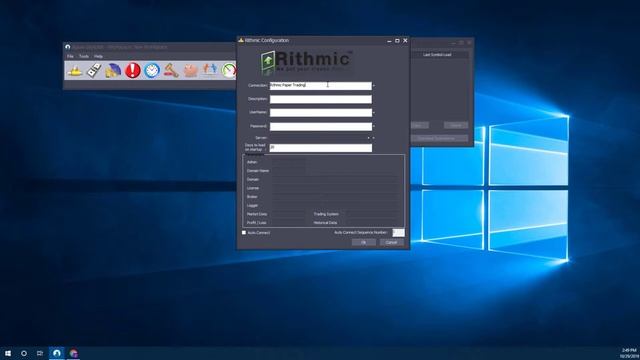This screenshot has height=360, width=640.
Task: Click the Market Data parameter field
Action: tap(288, 214)
